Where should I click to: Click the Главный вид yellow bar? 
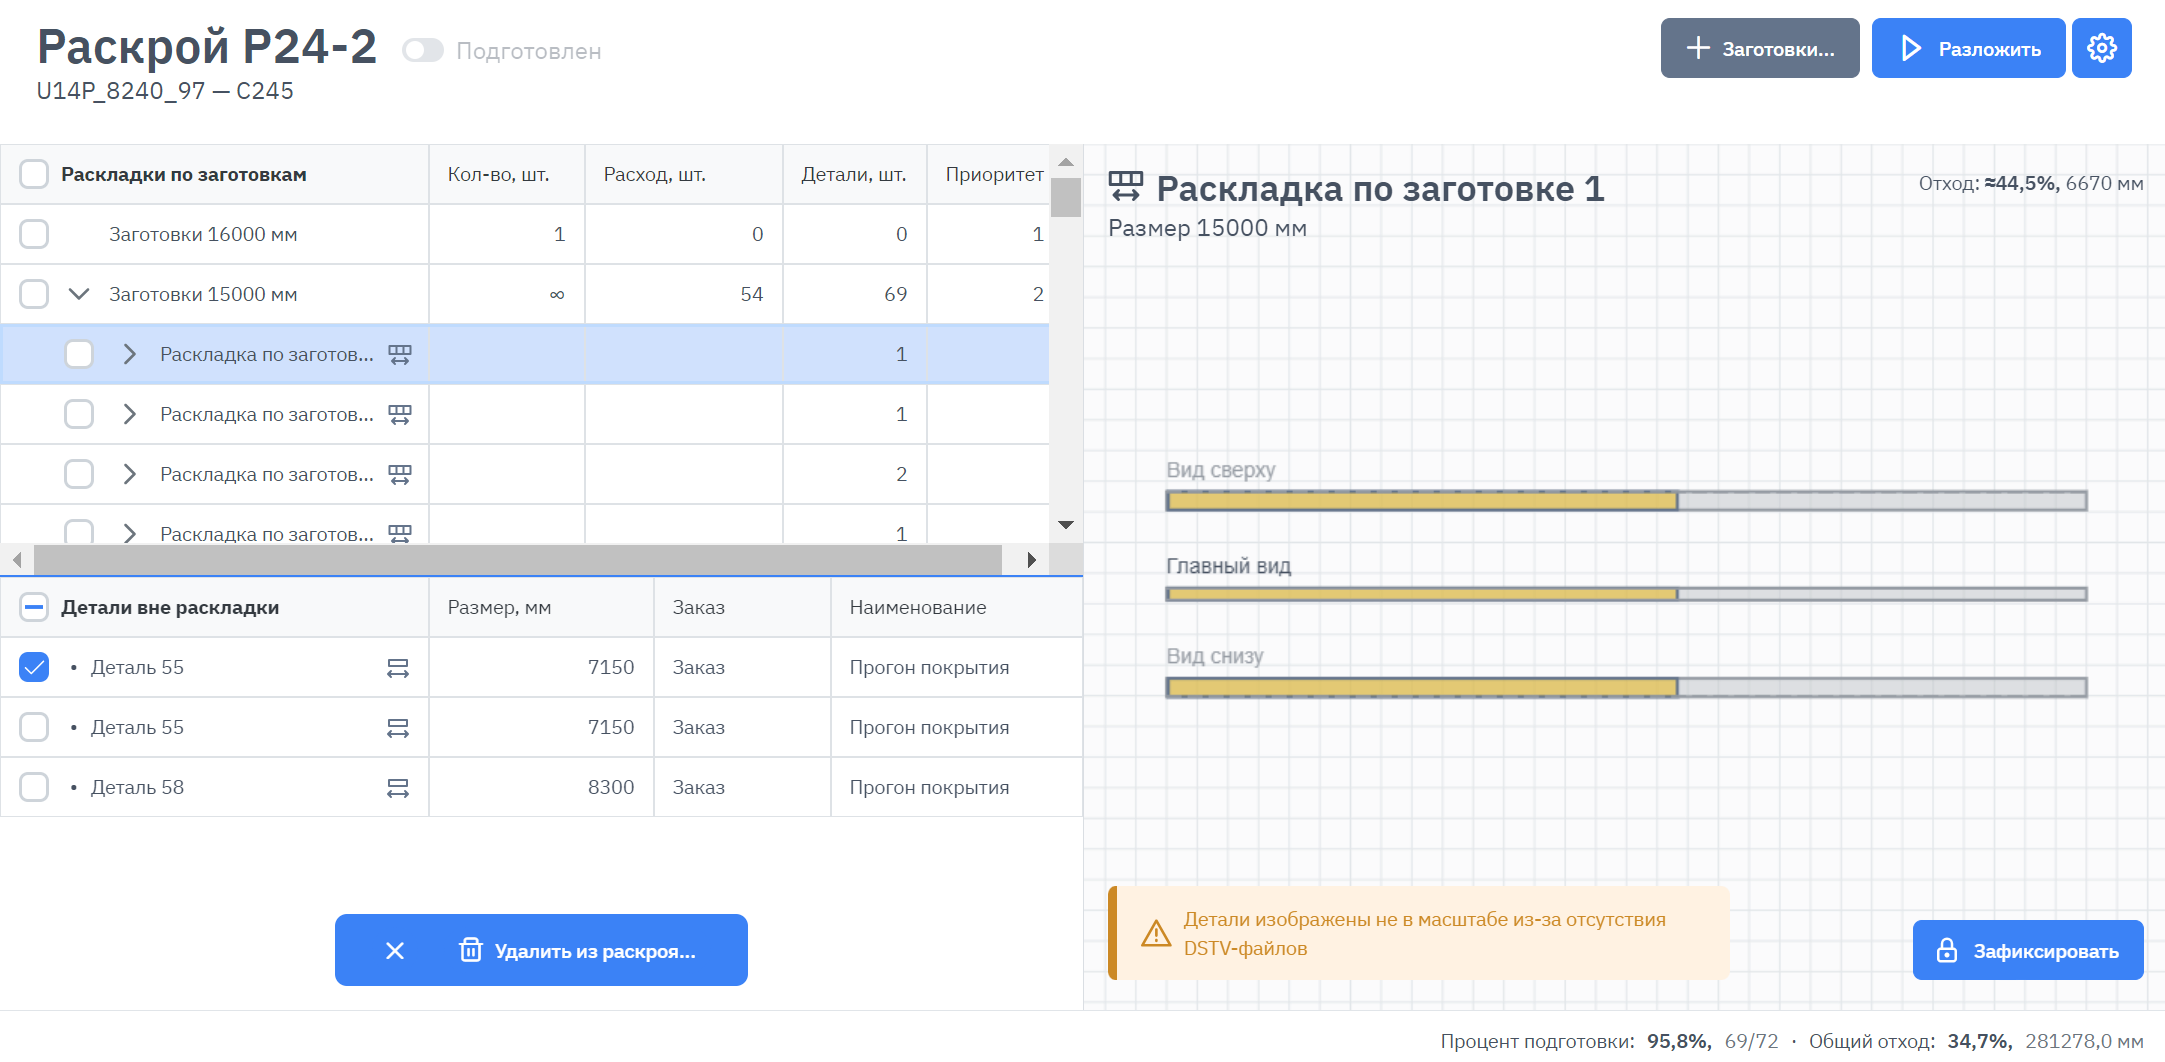pos(1422,594)
